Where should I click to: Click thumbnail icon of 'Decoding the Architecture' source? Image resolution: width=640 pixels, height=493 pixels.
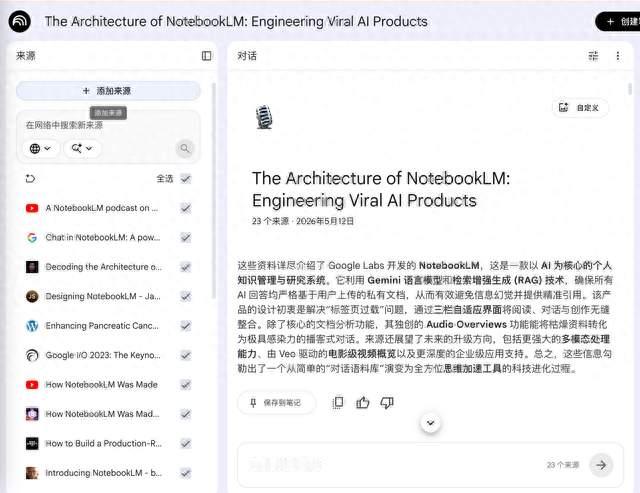click(32, 267)
